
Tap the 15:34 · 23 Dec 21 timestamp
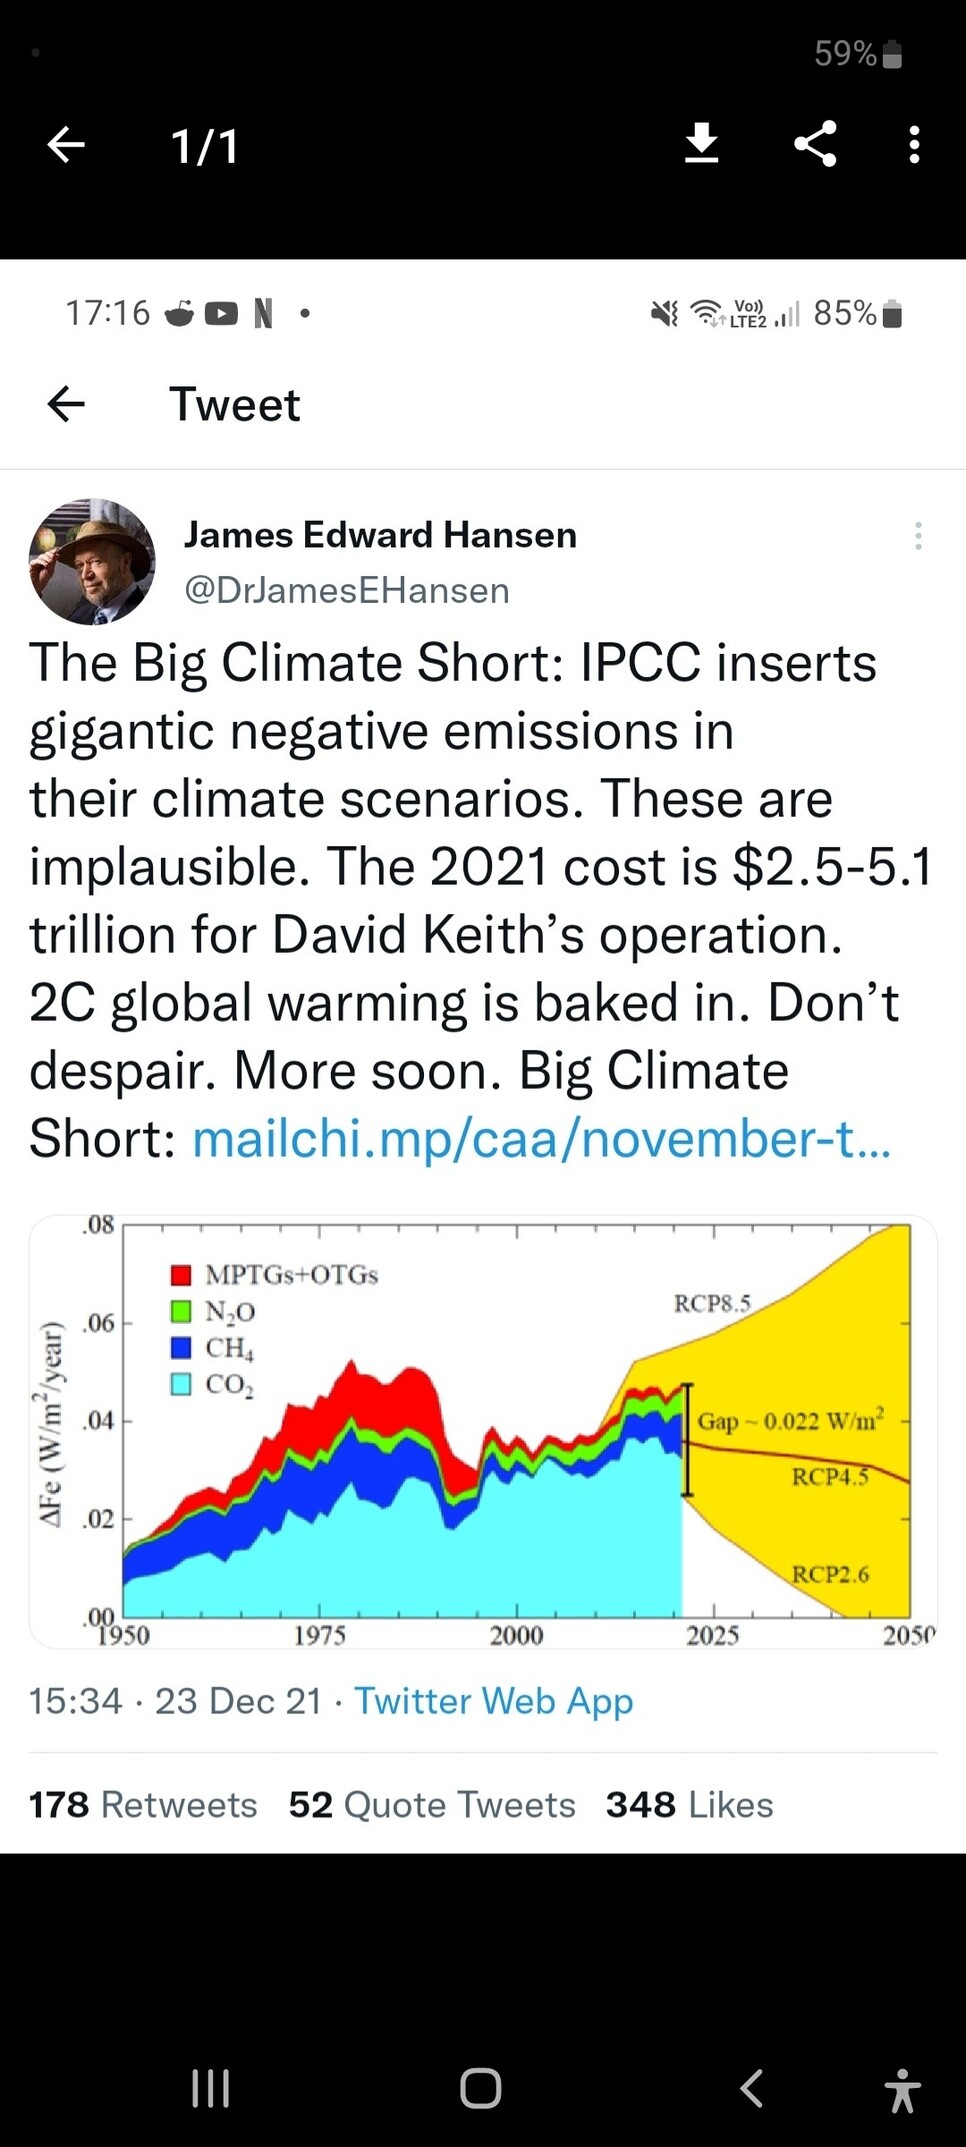point(176,1701)
